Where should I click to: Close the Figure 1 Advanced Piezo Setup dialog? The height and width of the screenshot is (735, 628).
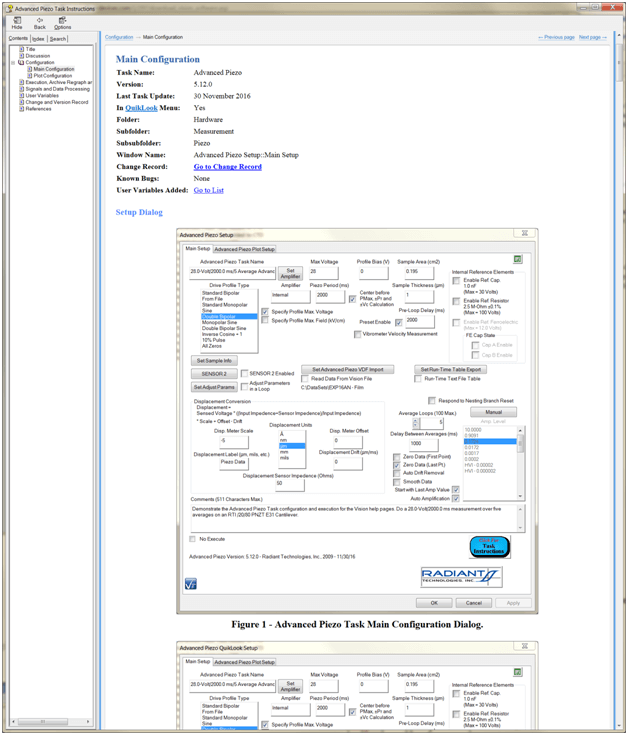click(x=524, y=233)
